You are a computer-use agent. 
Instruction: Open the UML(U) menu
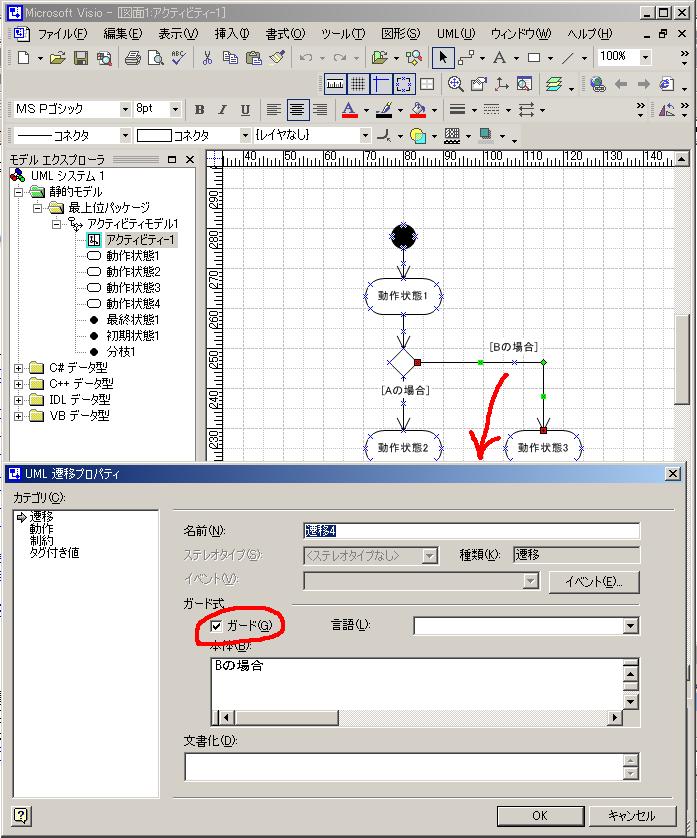coord(456,34)
